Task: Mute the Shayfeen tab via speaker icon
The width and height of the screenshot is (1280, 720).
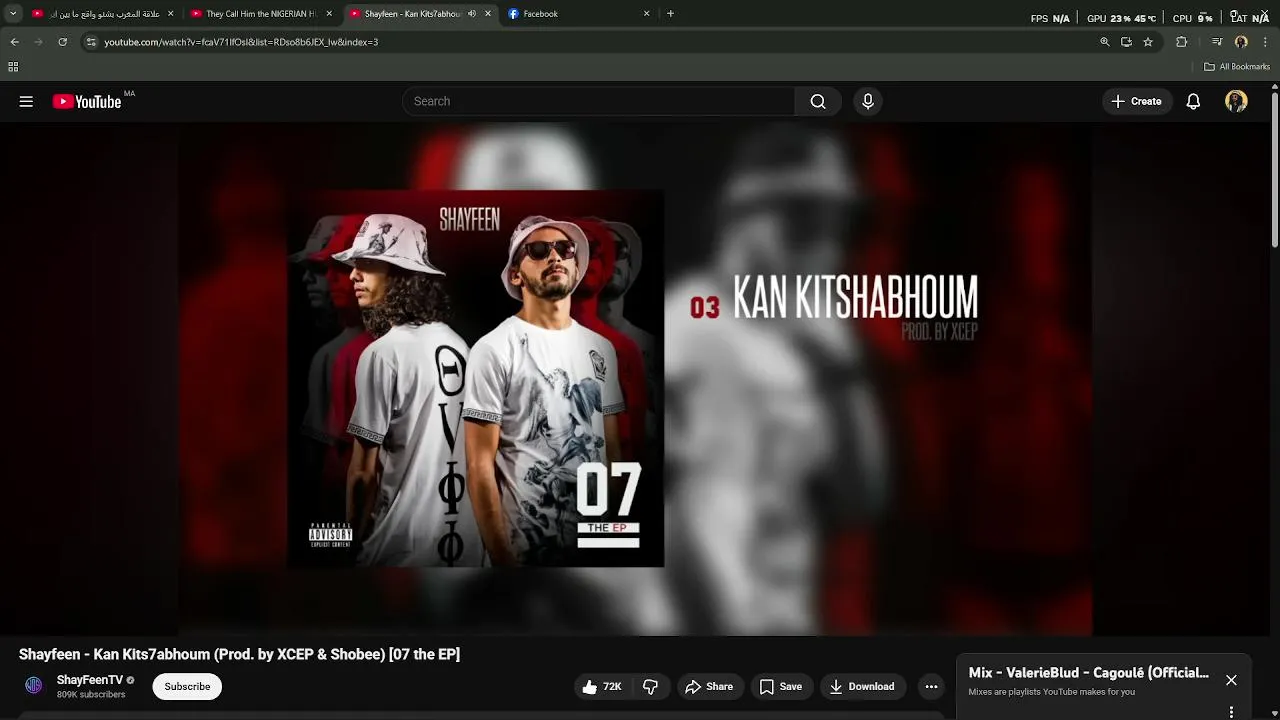Action: click(472, 14)
